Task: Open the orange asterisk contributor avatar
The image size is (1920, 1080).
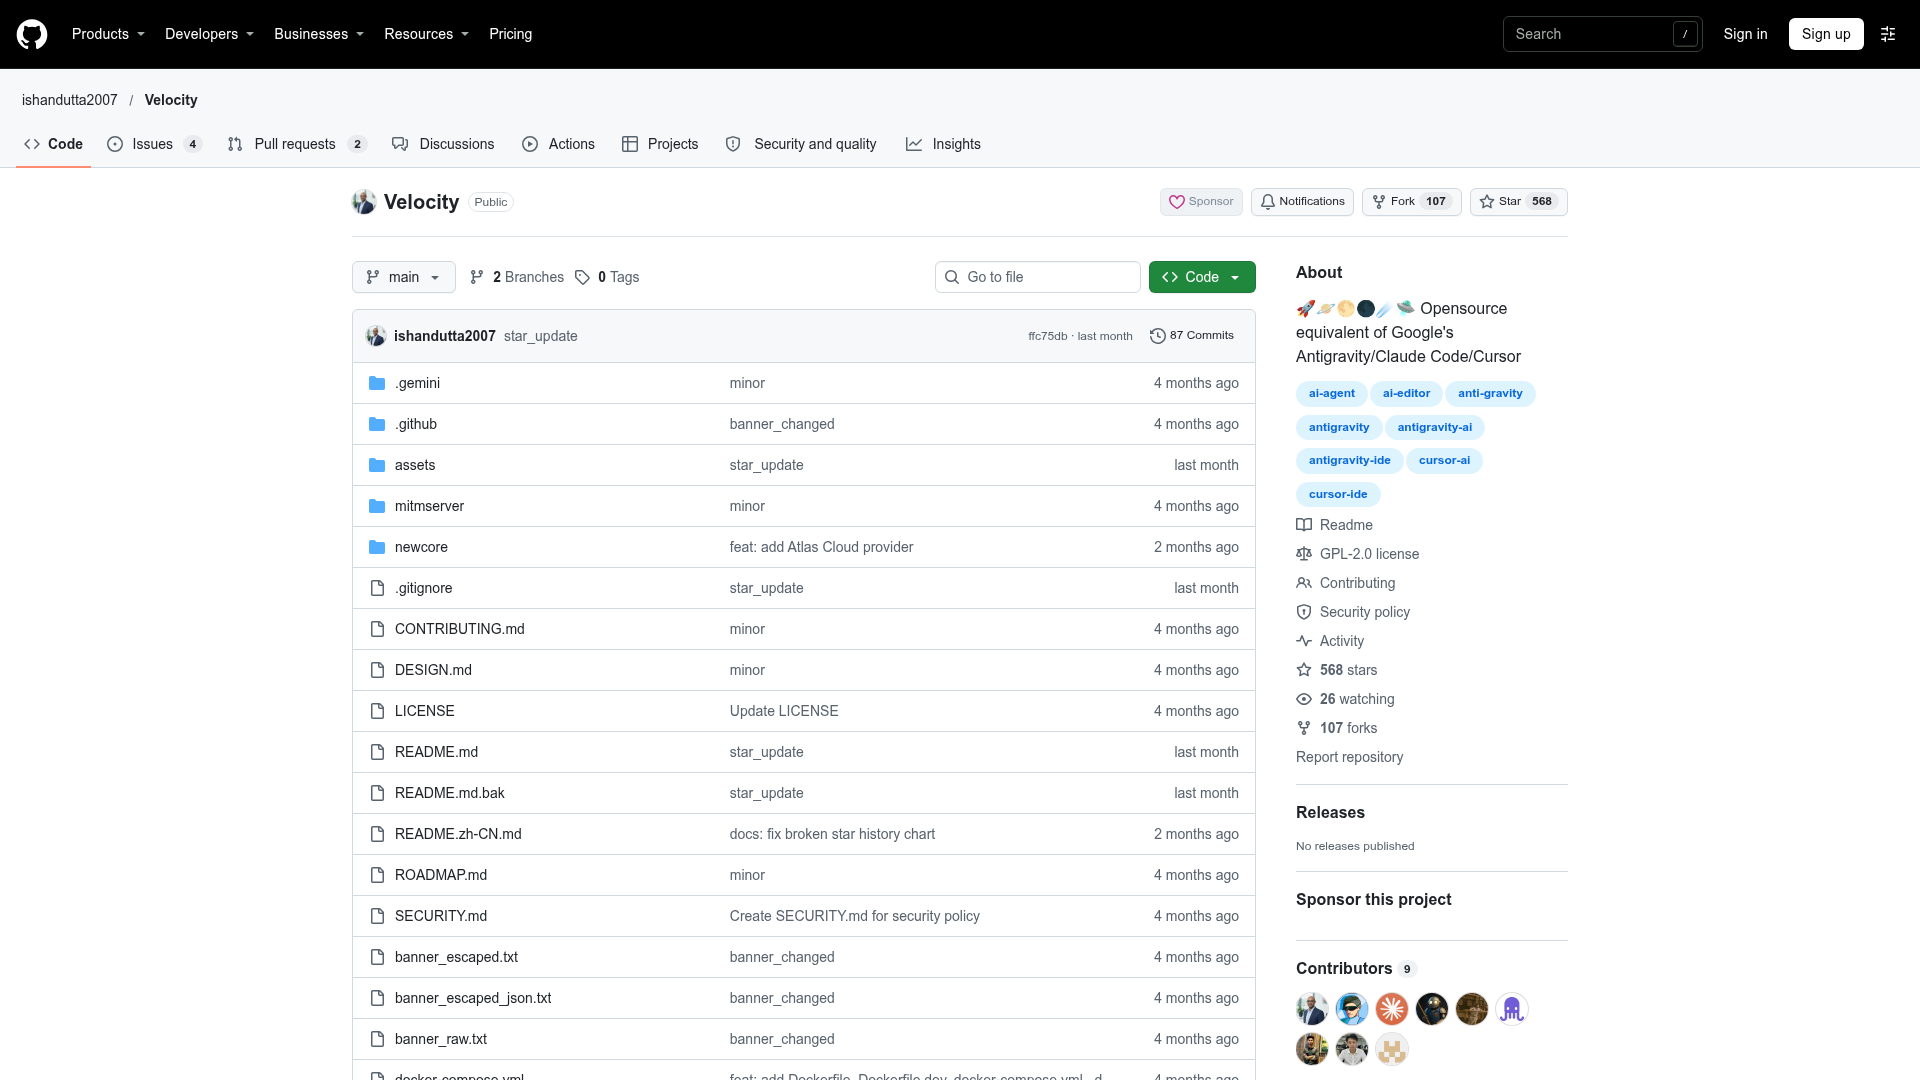Action: tap(1392, 1009)
